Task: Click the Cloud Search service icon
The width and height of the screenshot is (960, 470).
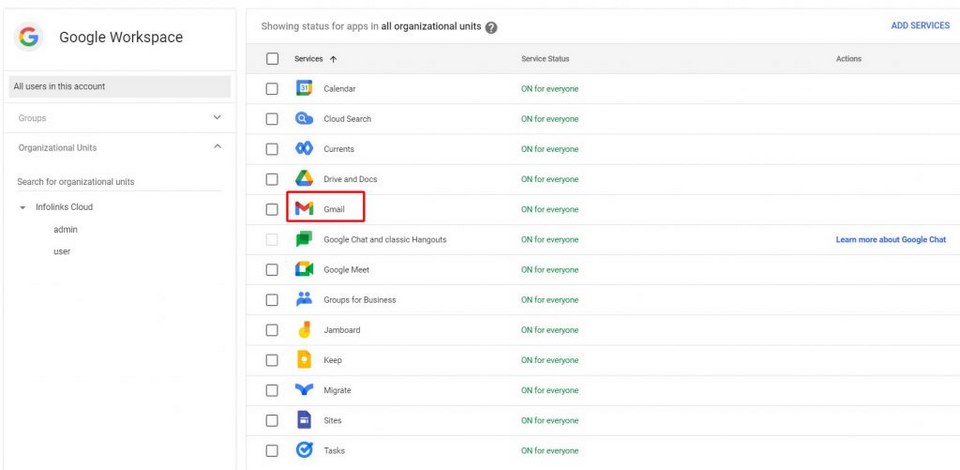Action: [x=304, y=119]
